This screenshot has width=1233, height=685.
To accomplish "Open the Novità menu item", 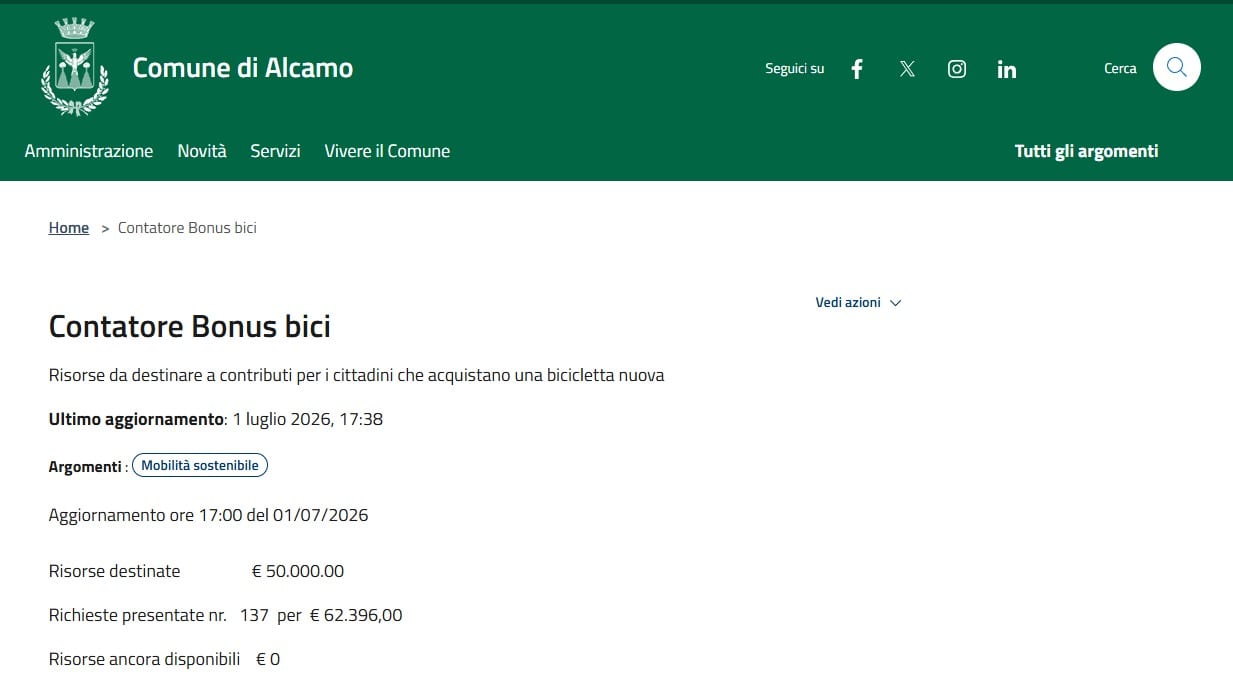I will 202,151.
